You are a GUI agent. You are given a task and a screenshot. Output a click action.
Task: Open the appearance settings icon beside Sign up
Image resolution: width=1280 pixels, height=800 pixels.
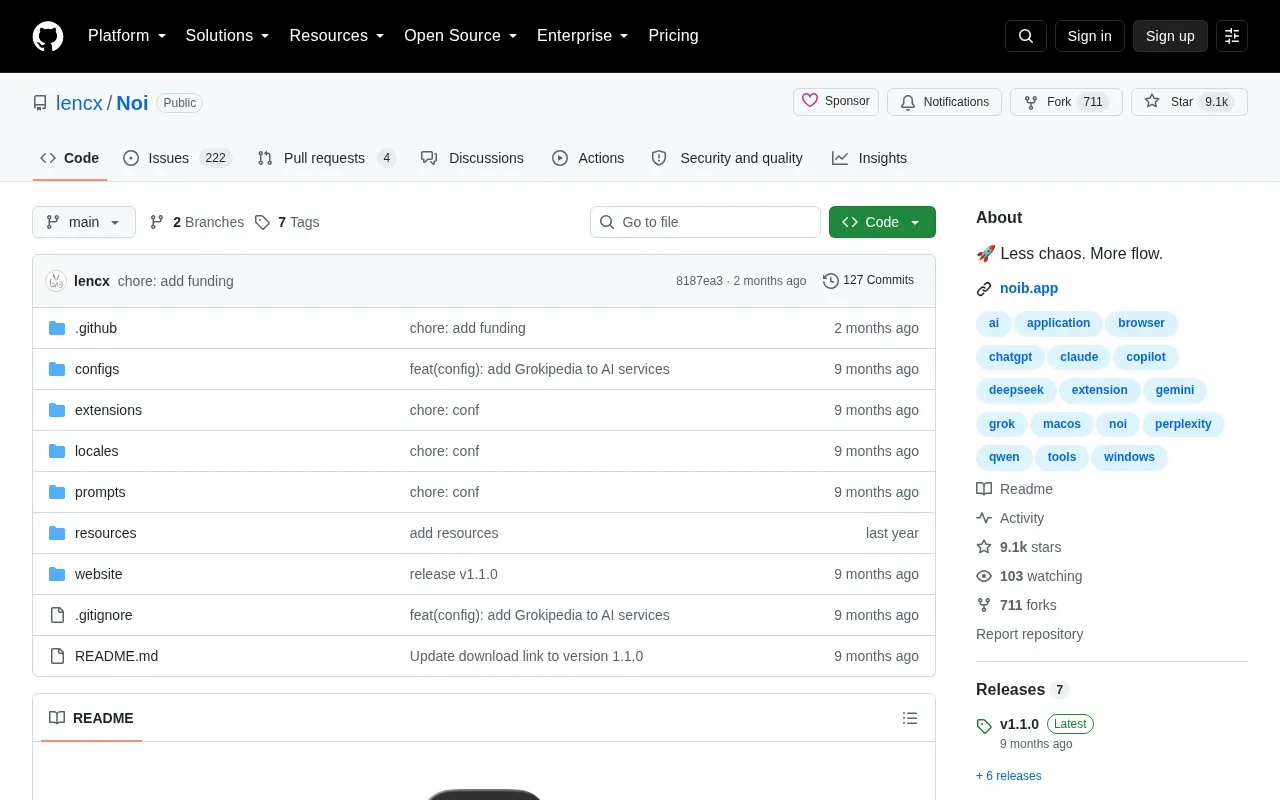[x=1232, y=36]
